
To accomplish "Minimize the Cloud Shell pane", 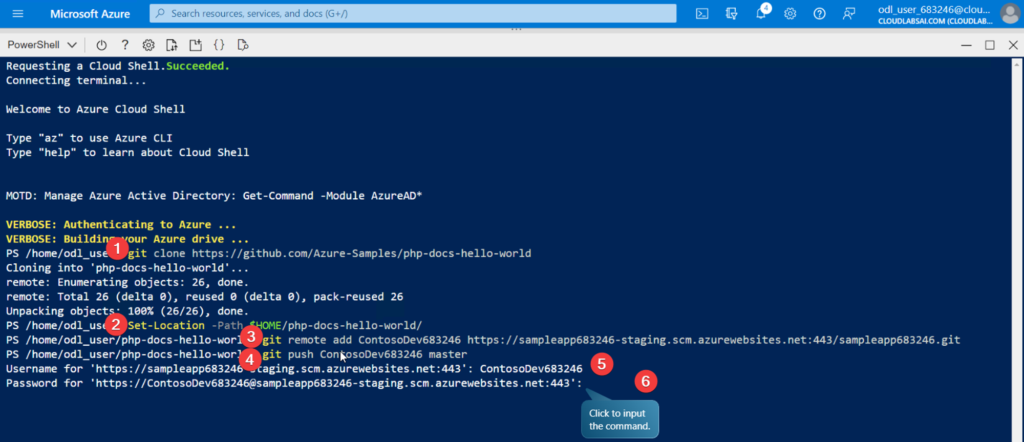I will point(966,45).
